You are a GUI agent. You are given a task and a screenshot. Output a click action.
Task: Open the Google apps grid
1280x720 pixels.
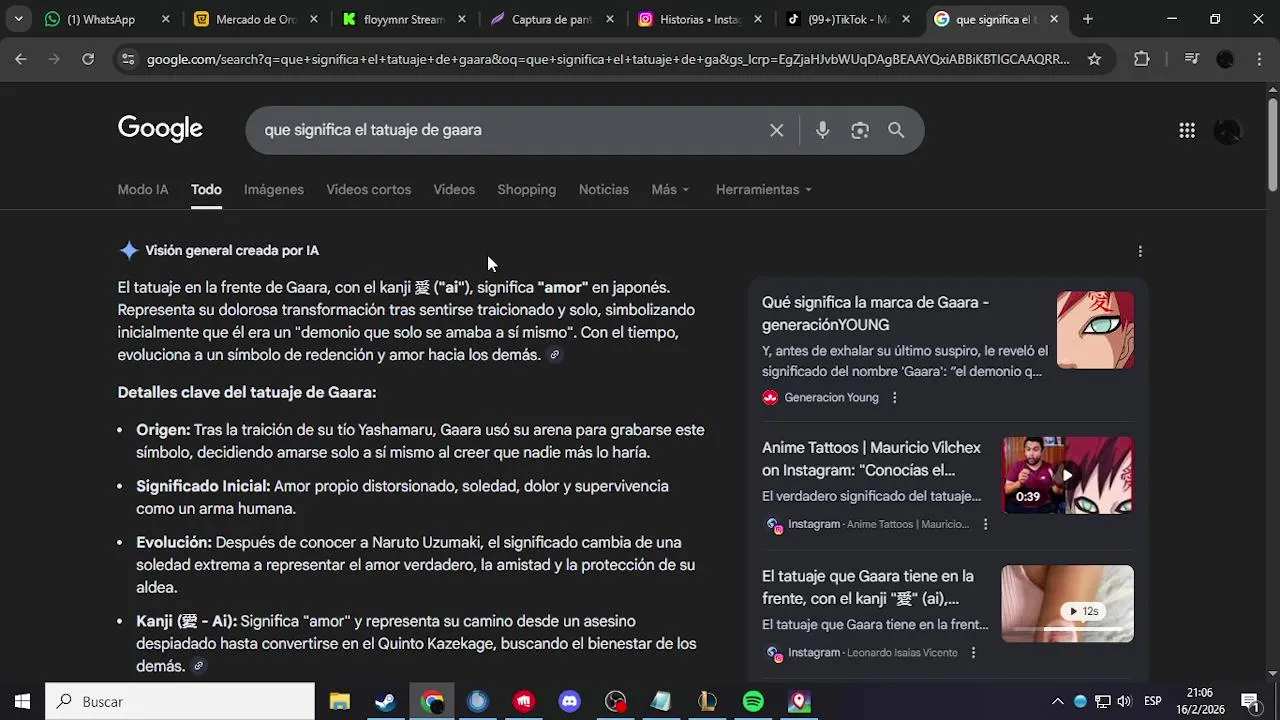1187,130
